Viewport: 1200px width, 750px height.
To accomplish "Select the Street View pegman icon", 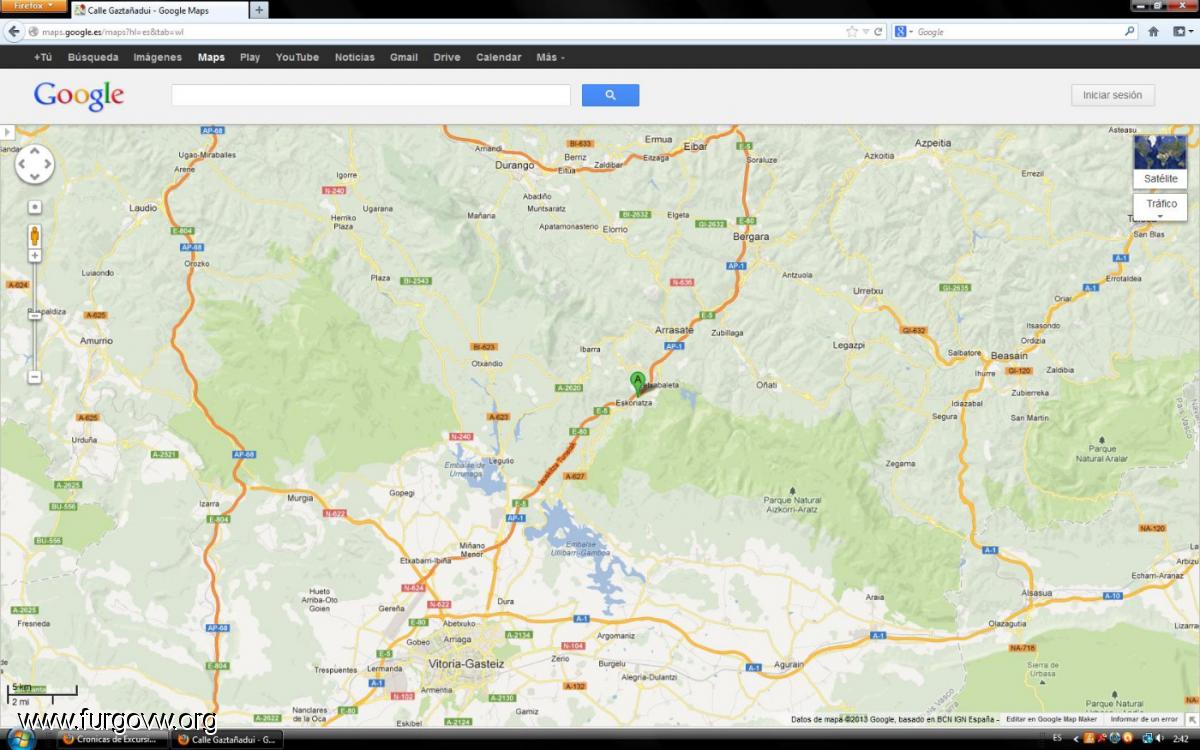I will (35, 236).
